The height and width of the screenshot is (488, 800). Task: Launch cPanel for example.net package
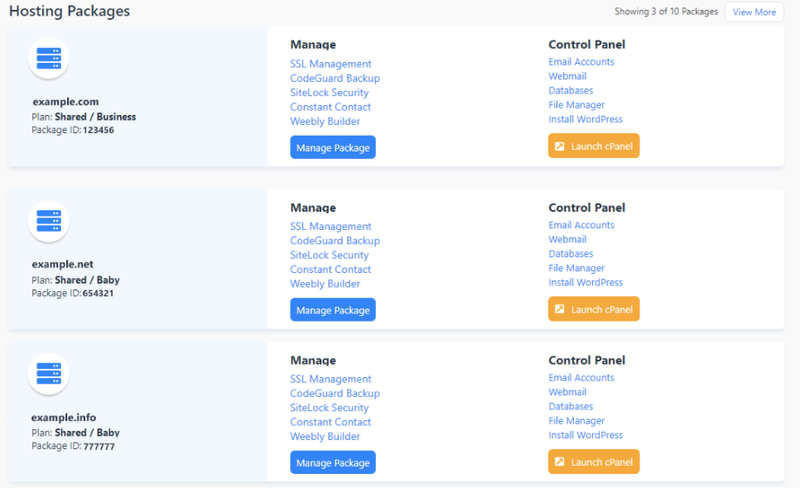(593, 309)
